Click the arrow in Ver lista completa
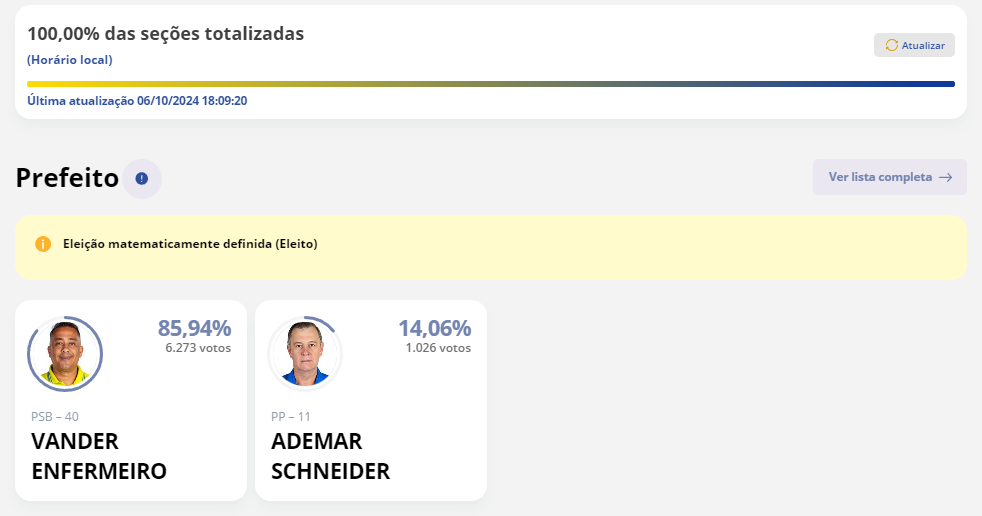This screenshot has height=516, width=982. pos(946,177)
